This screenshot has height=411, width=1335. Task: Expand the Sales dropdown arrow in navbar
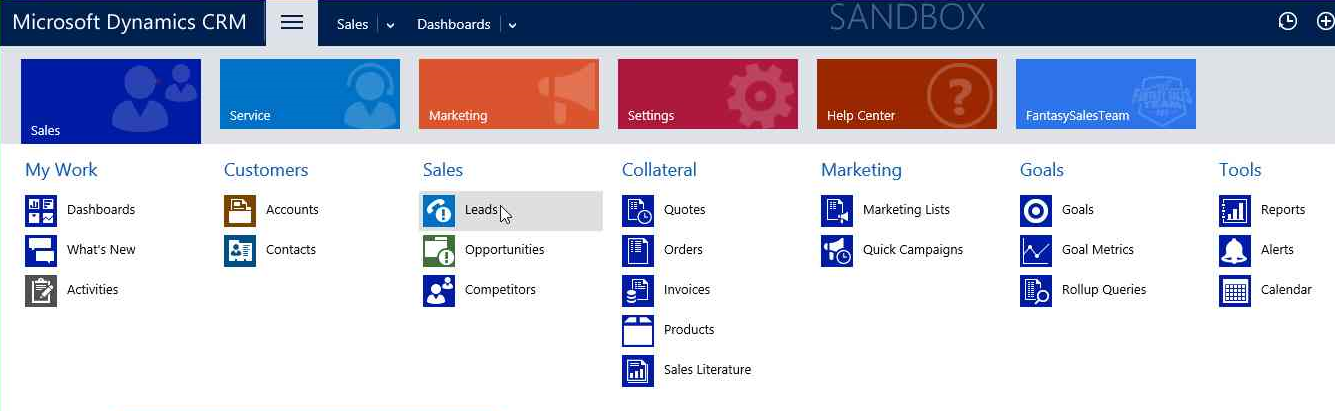[390, 25]
